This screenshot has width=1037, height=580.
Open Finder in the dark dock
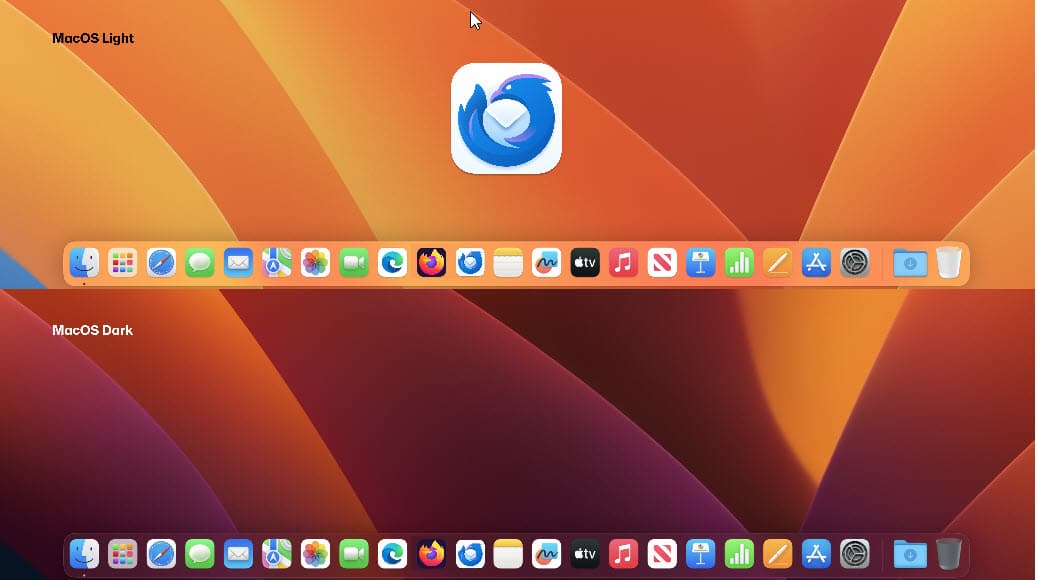pyautogui.click(x=84, y=554)
